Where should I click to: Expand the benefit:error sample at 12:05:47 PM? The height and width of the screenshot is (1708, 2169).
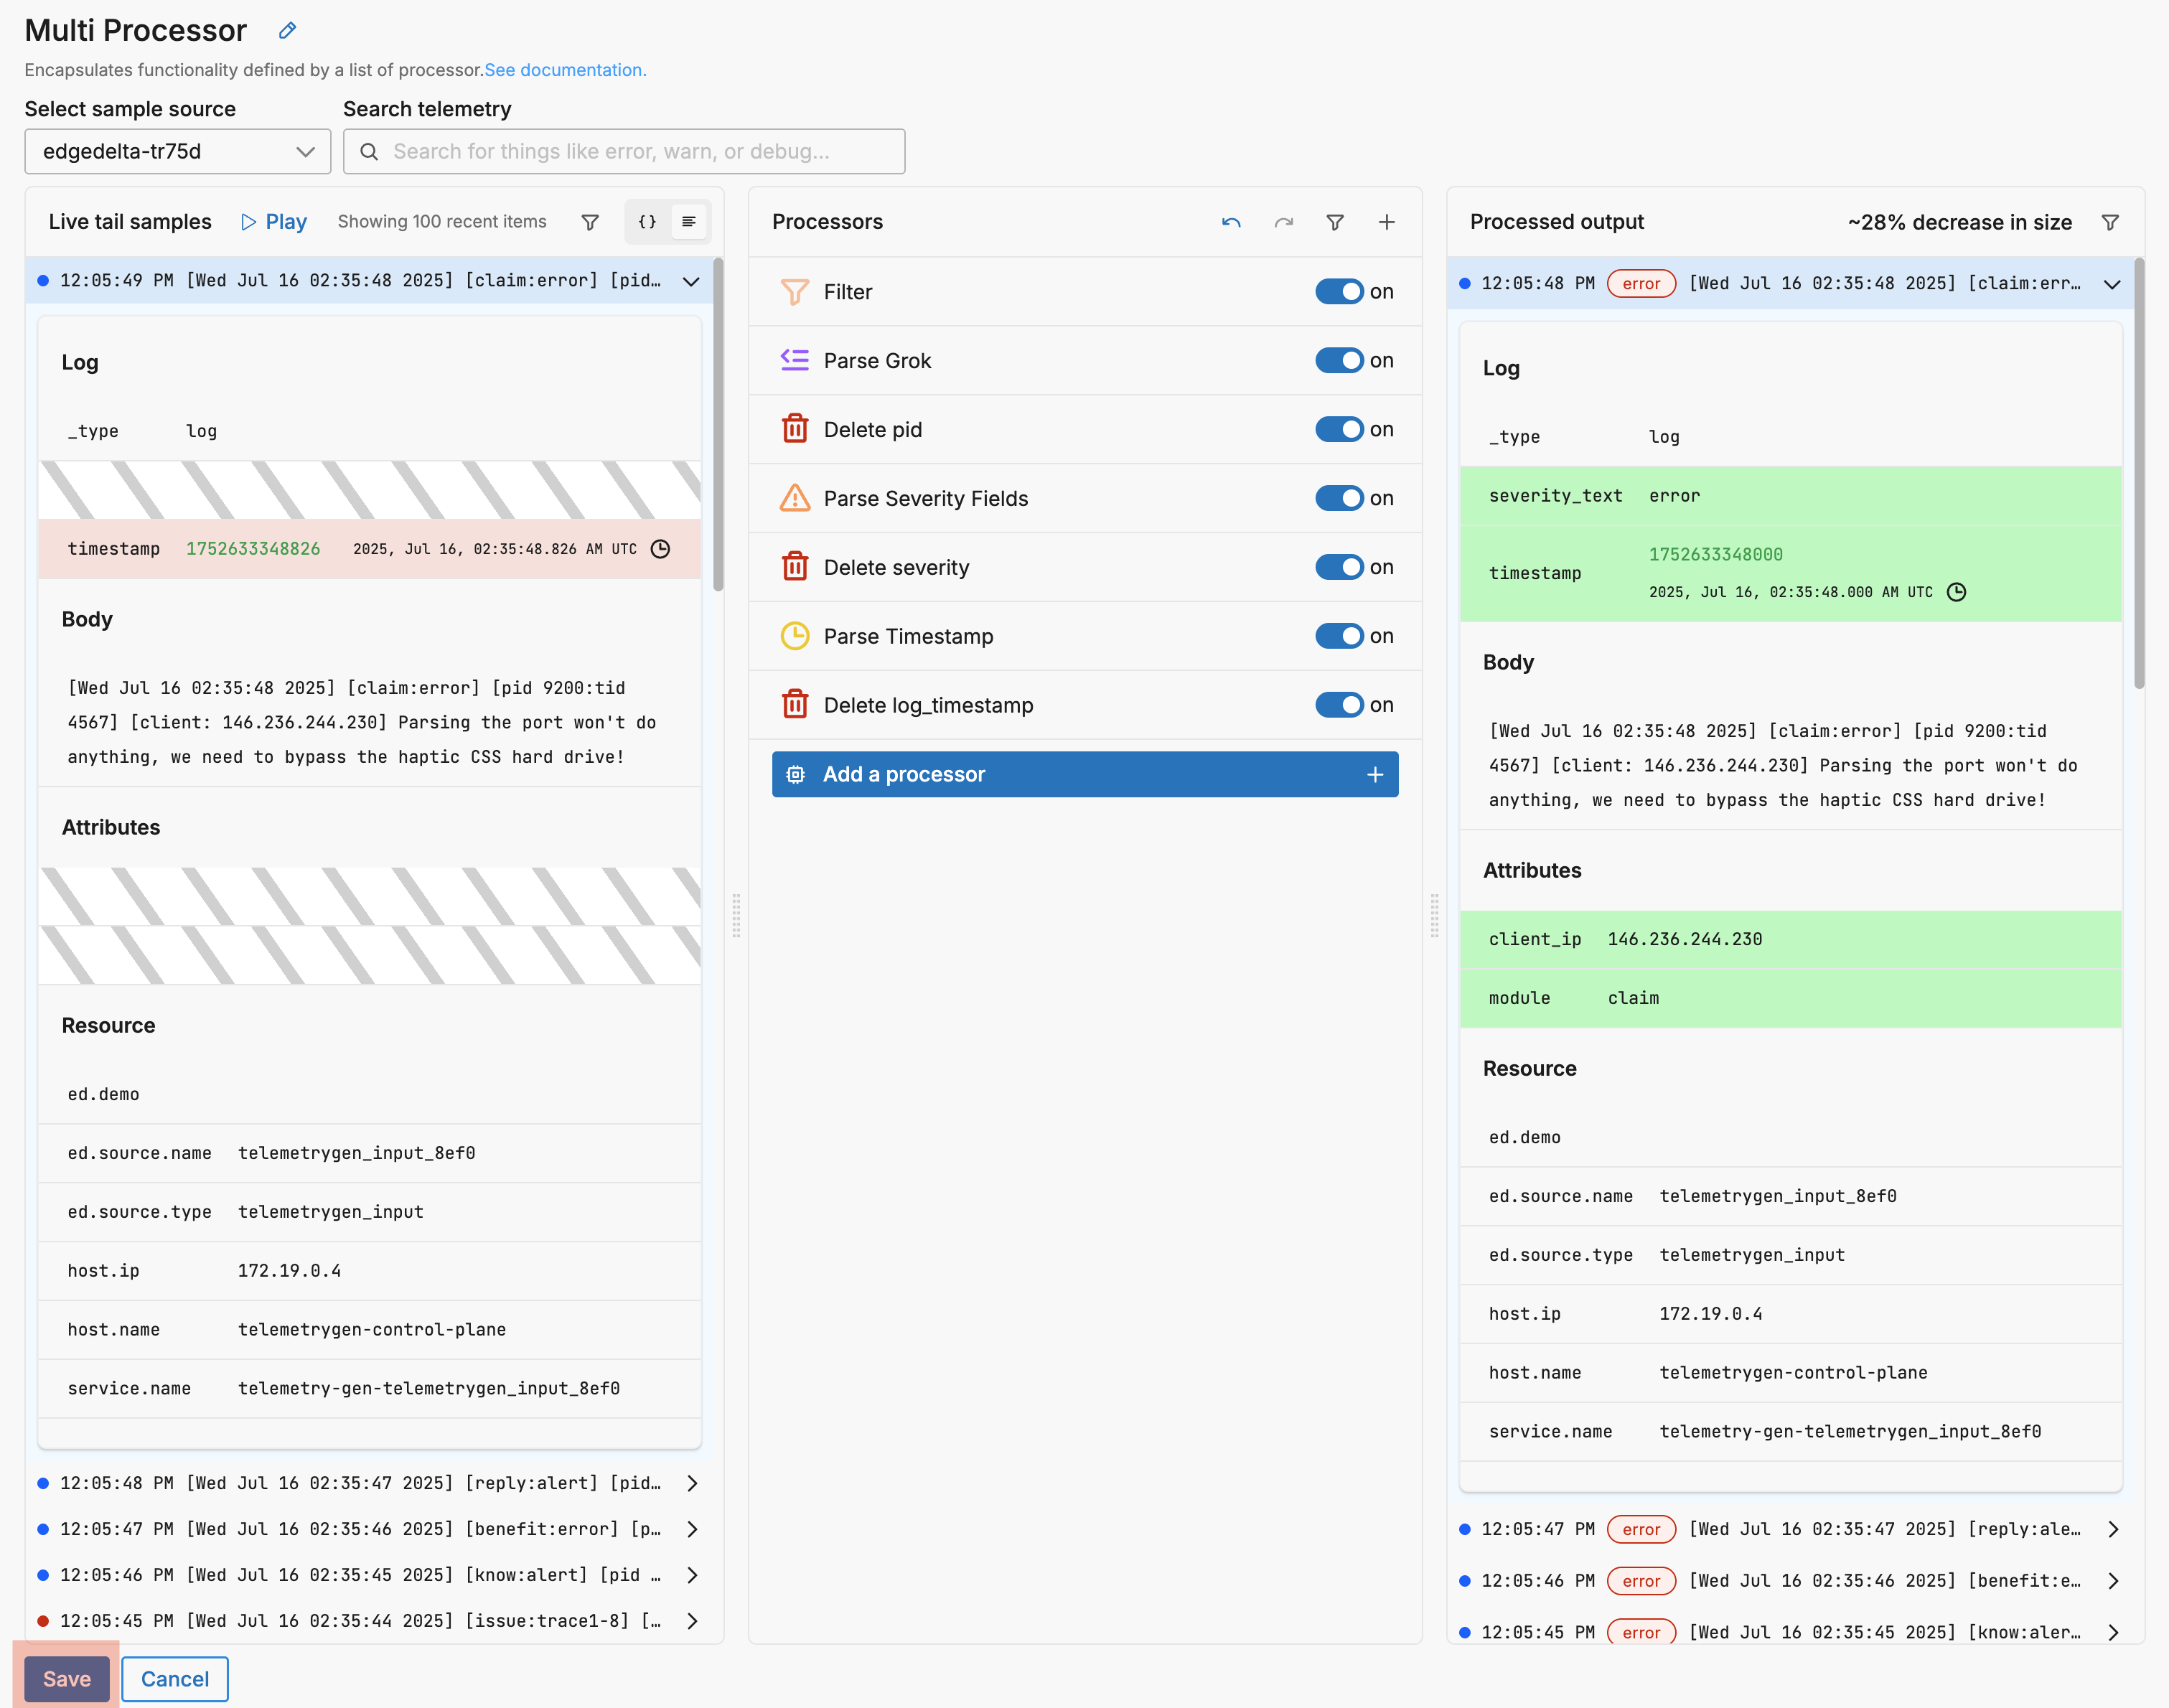[691, 1530]
